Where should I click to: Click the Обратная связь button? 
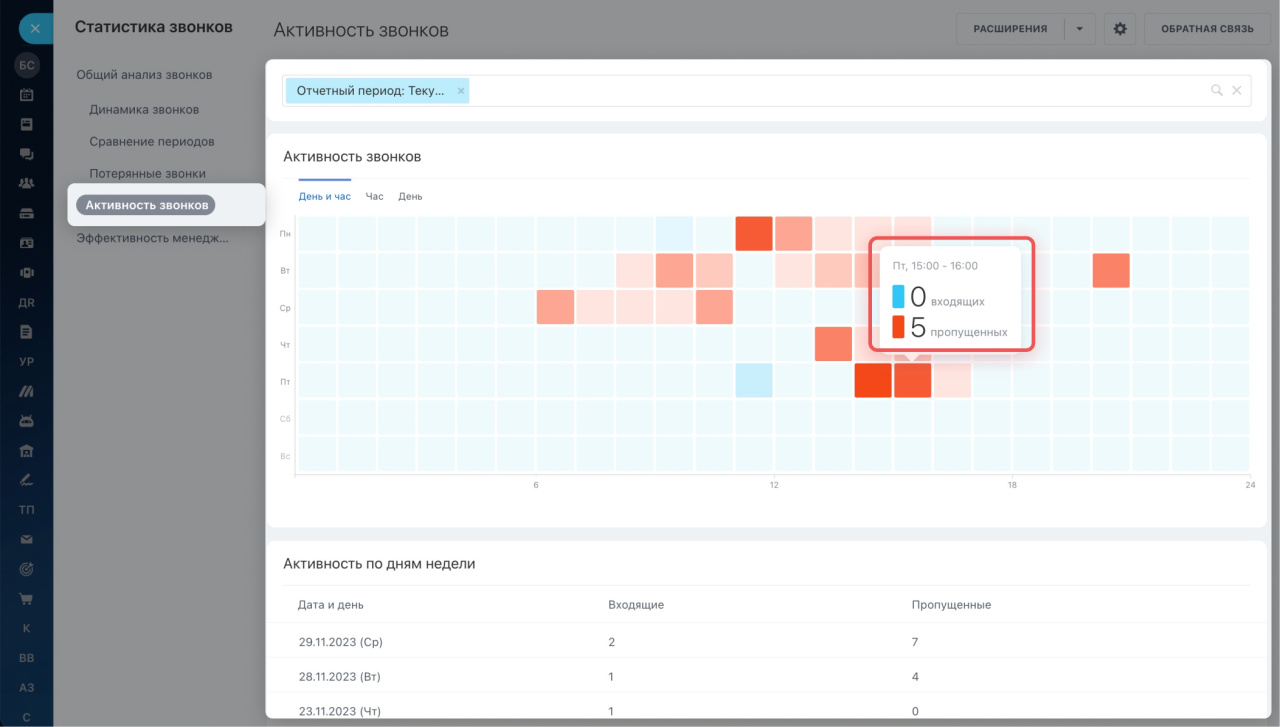tap(1207, 29)
